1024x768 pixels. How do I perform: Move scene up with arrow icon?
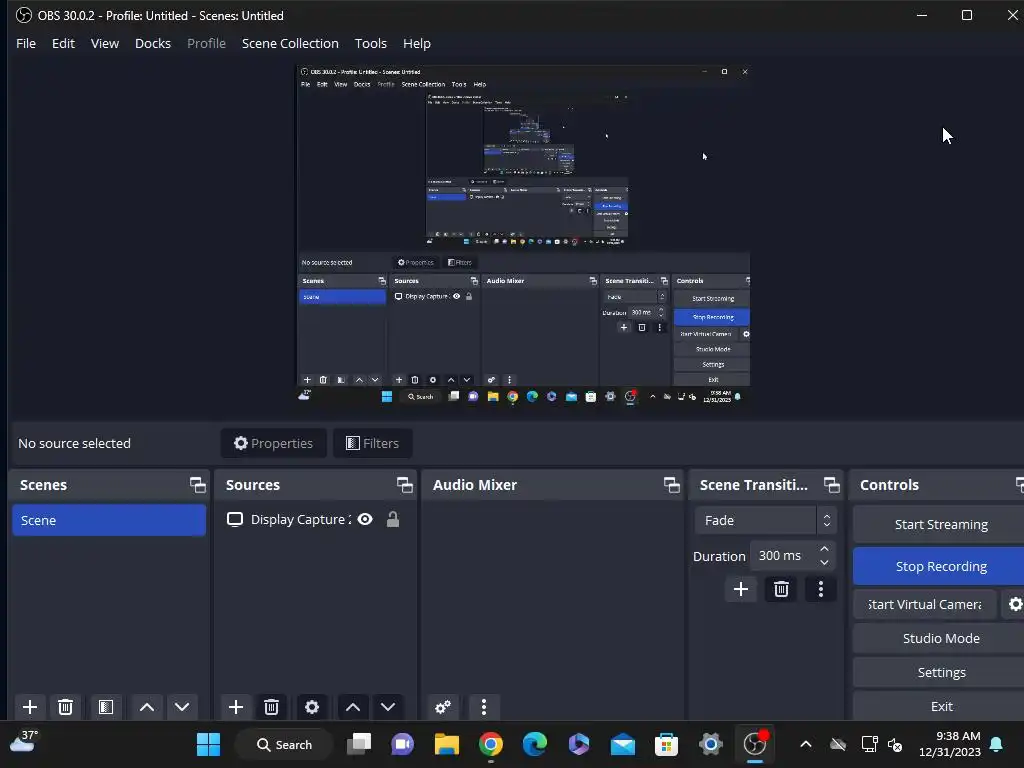pyautogui.click(x=147, y=707)
